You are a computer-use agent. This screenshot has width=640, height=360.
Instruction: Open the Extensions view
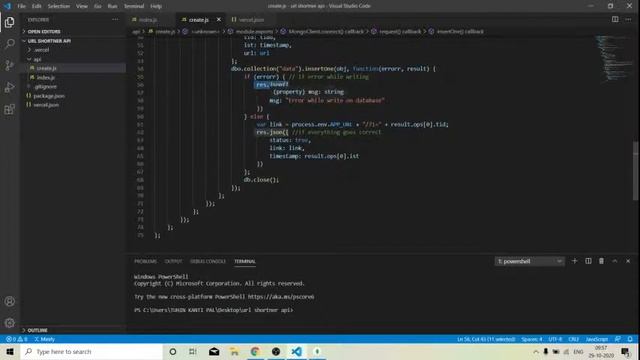pos(9,109)
